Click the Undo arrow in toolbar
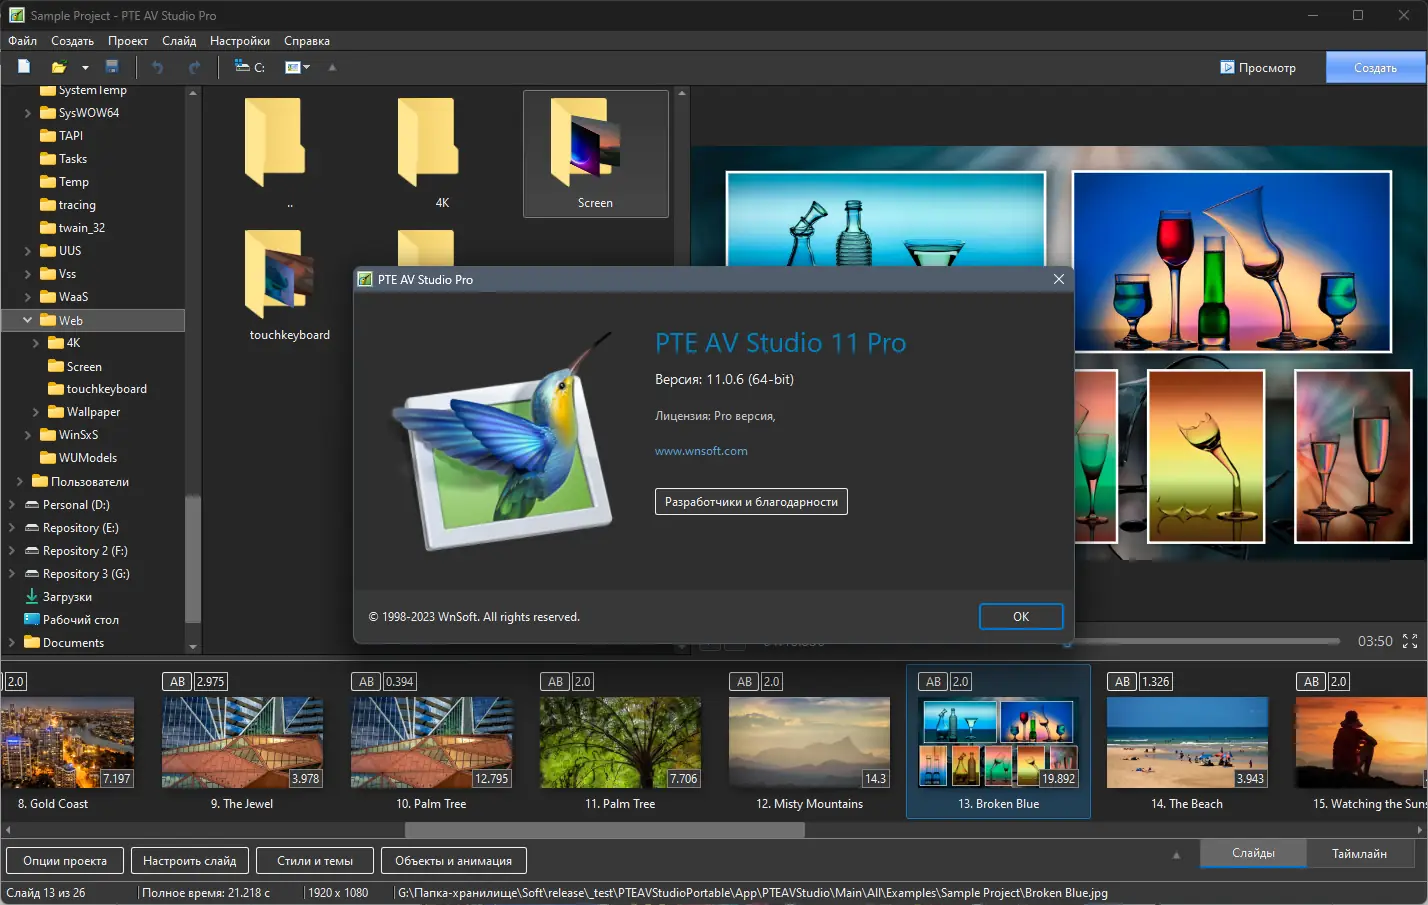The height and width of the screenshot is (905, 1428). (x=157, y=67)
